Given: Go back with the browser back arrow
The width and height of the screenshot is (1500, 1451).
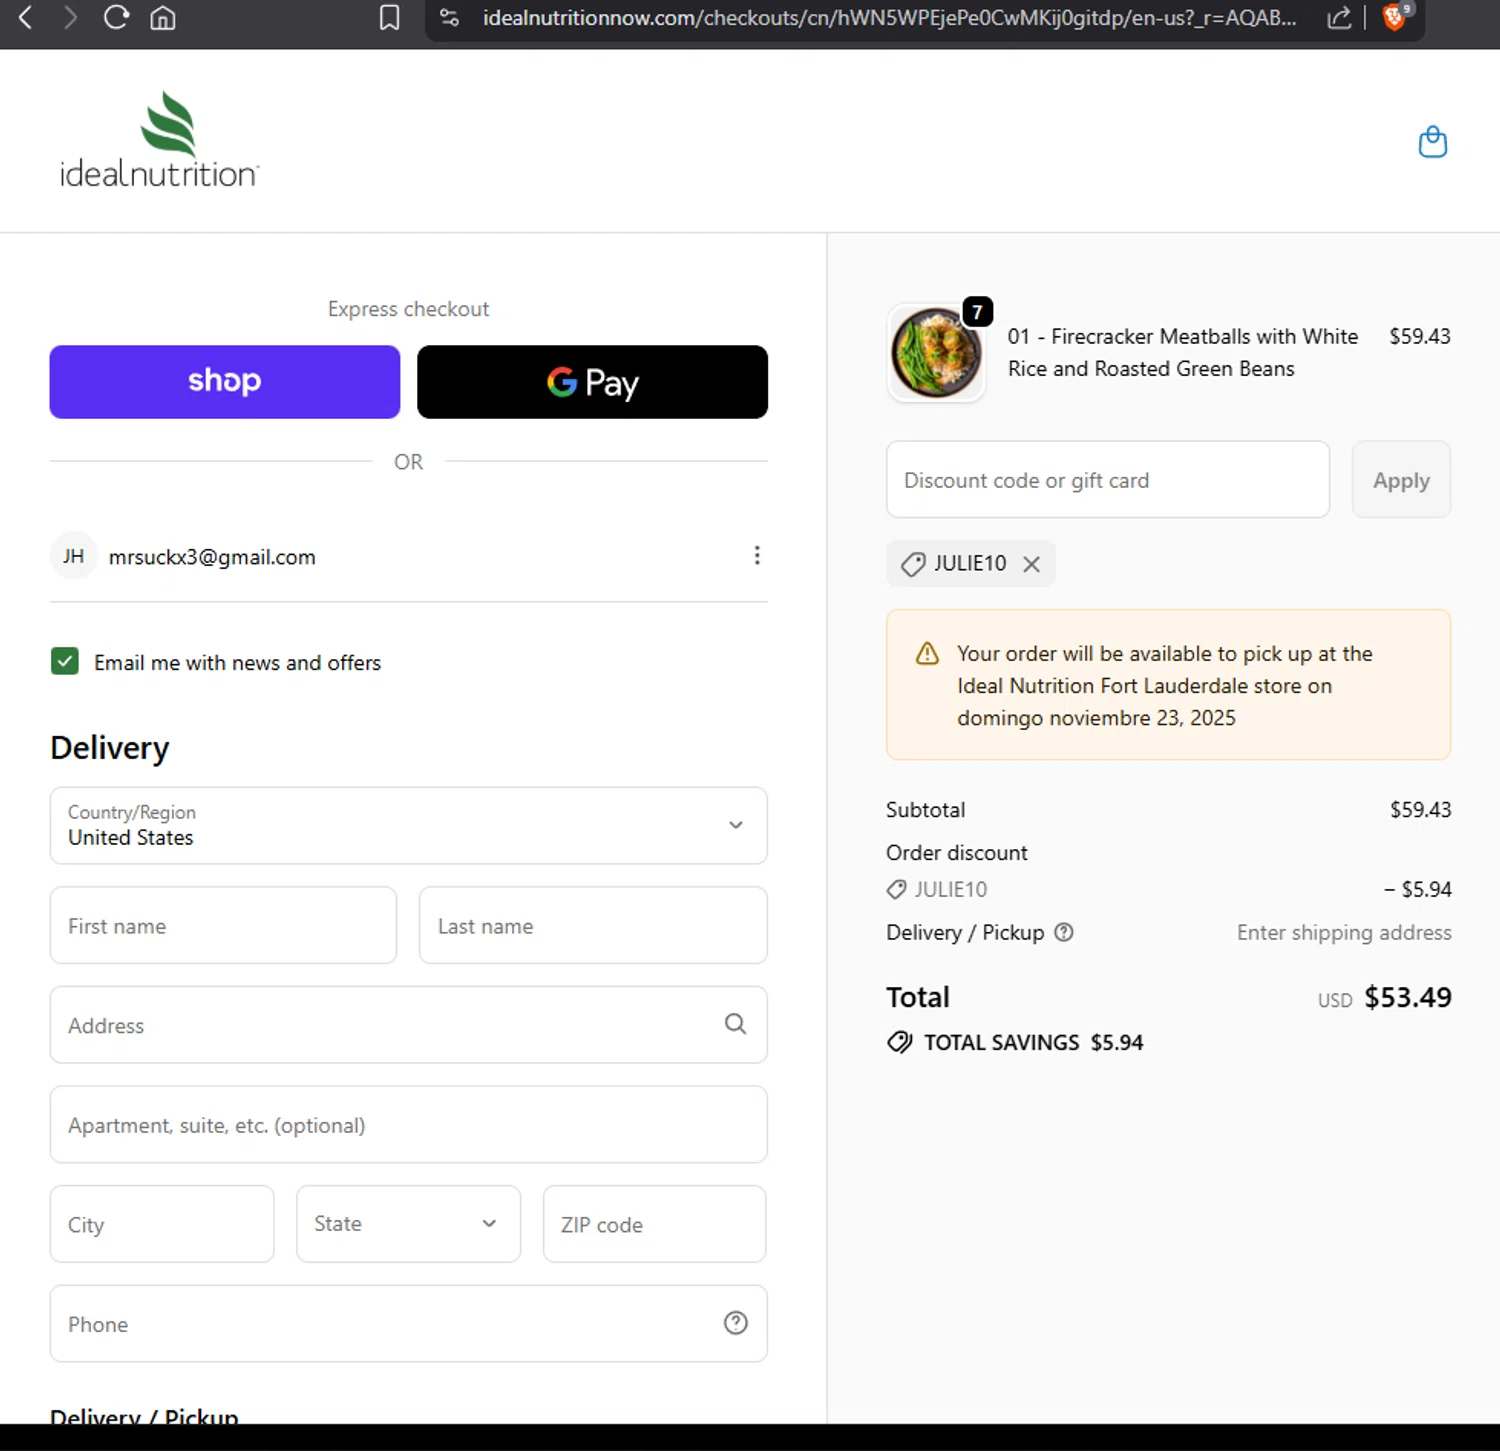Looking at the screenshot, I should pyautogui.click(x=26, y=17).
